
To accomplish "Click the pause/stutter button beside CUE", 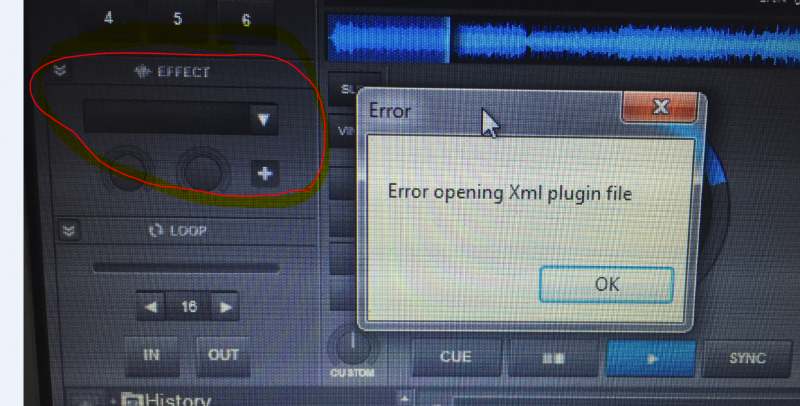I will pyautogui.click(x=553, y=358).
